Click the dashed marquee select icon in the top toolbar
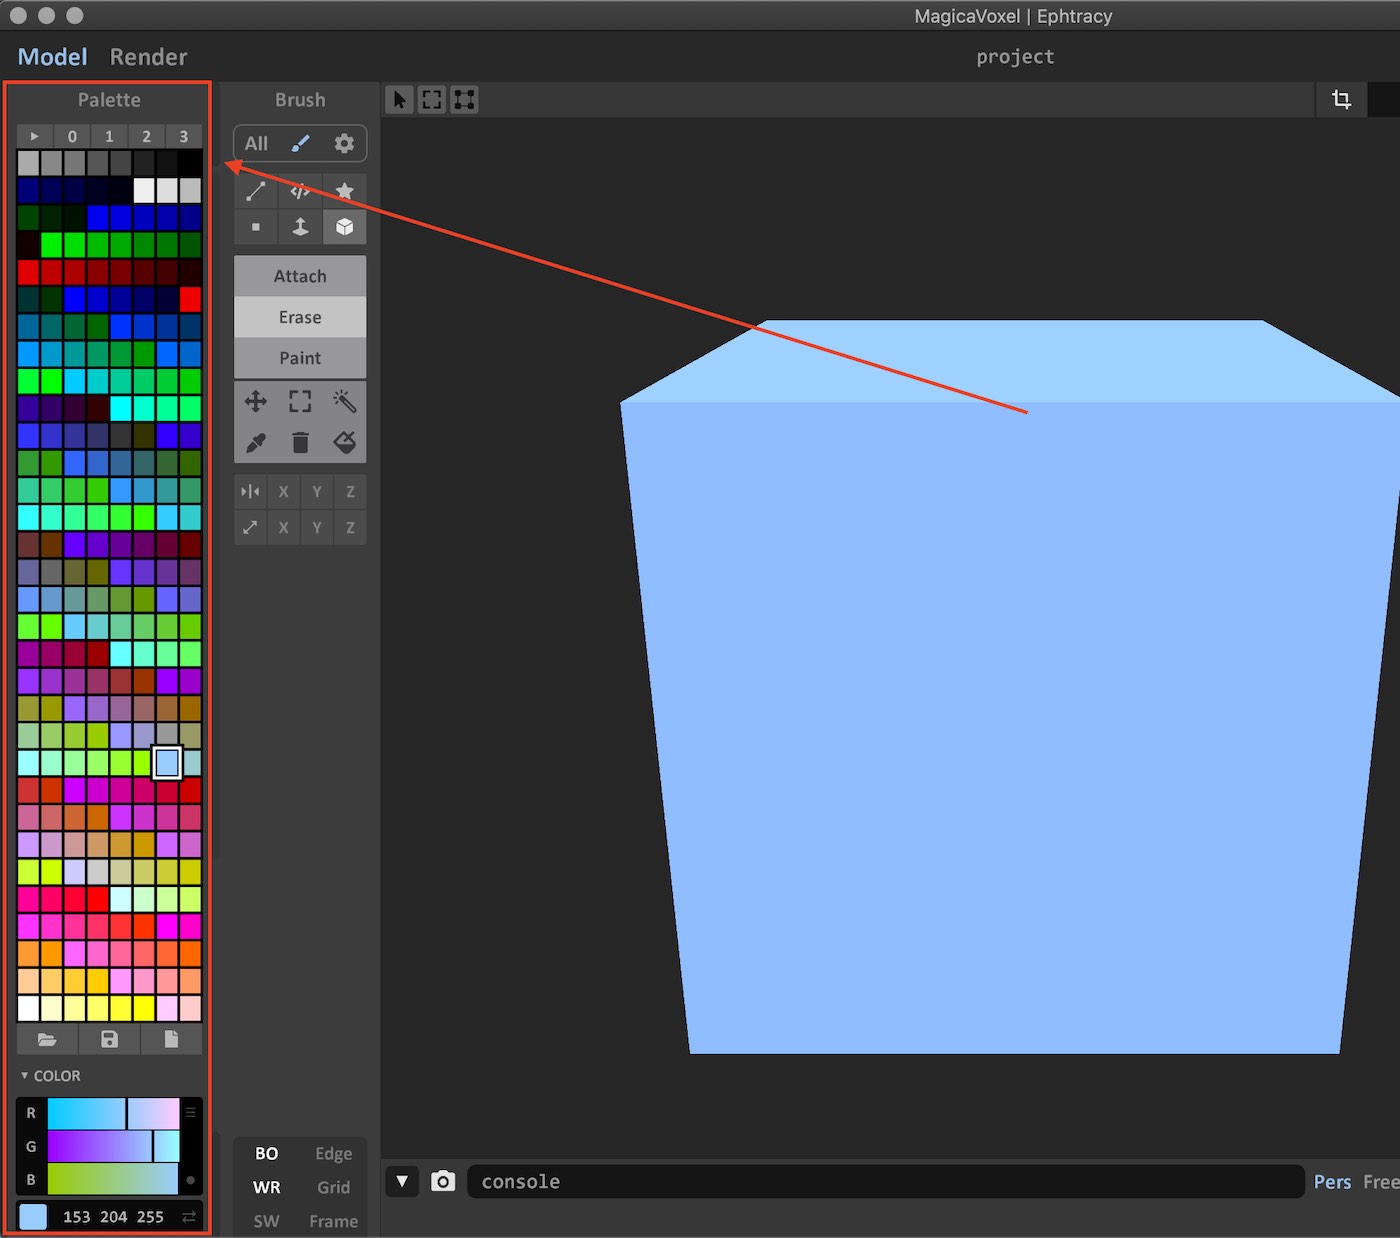This screenshot has height=1238, width=1400. pos(432,99)
